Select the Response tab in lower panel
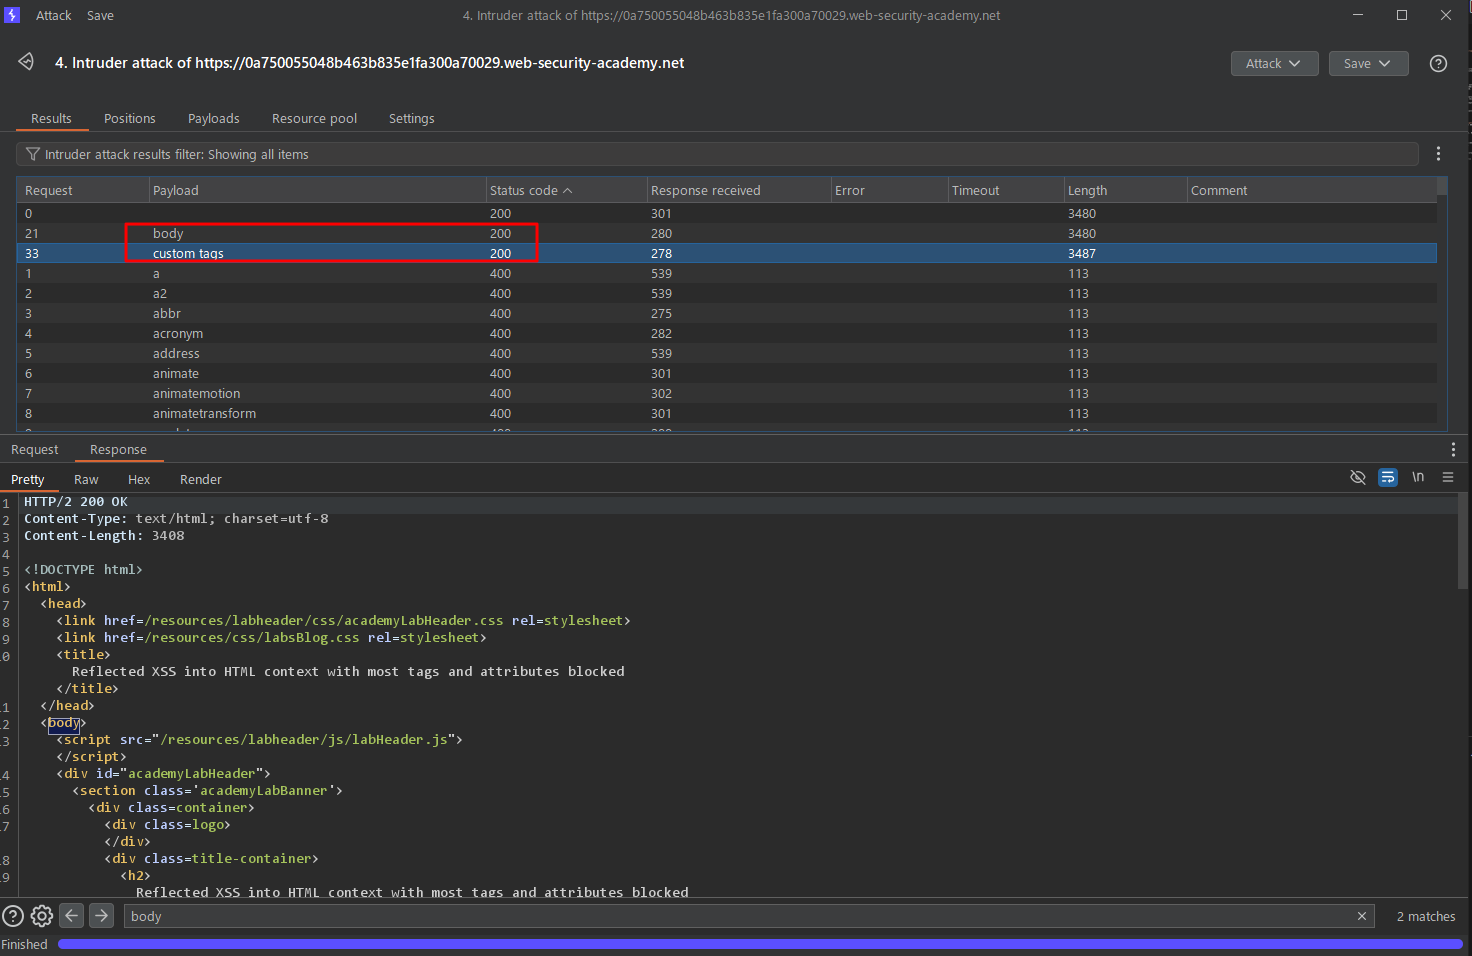Image resolution: width=1472 pixels, height=956 pixels. pos(118,450)
